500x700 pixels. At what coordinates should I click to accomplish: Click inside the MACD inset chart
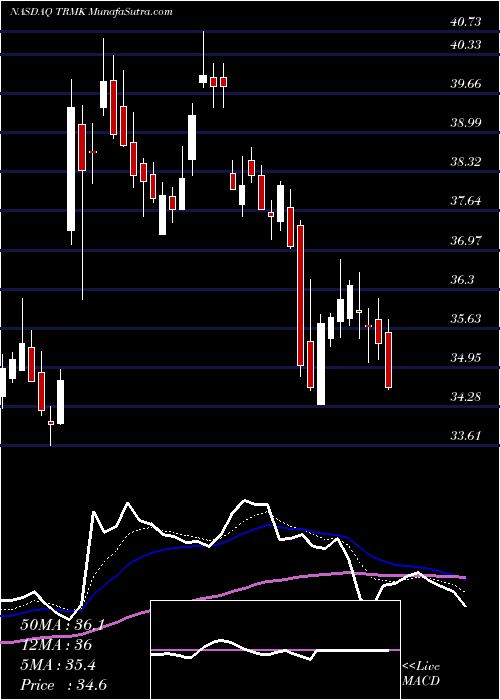tap(275, 650)
